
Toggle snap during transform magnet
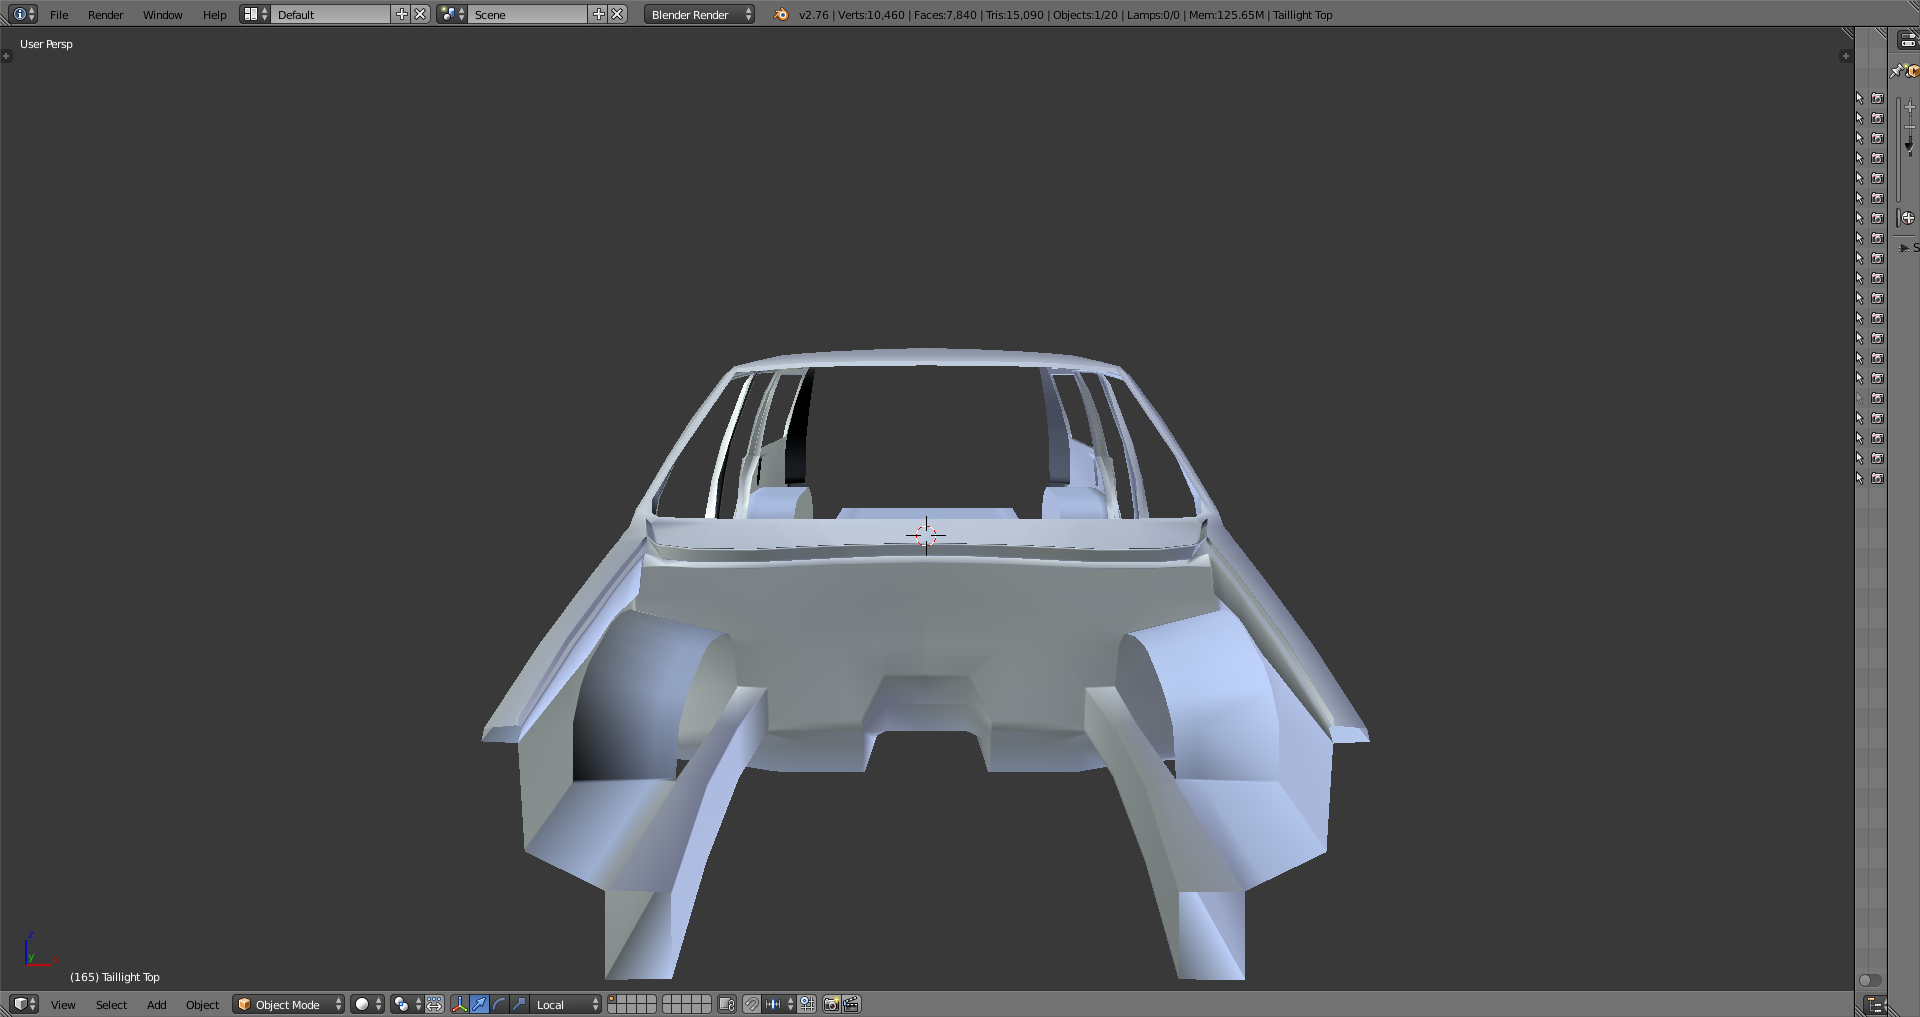752,1004
